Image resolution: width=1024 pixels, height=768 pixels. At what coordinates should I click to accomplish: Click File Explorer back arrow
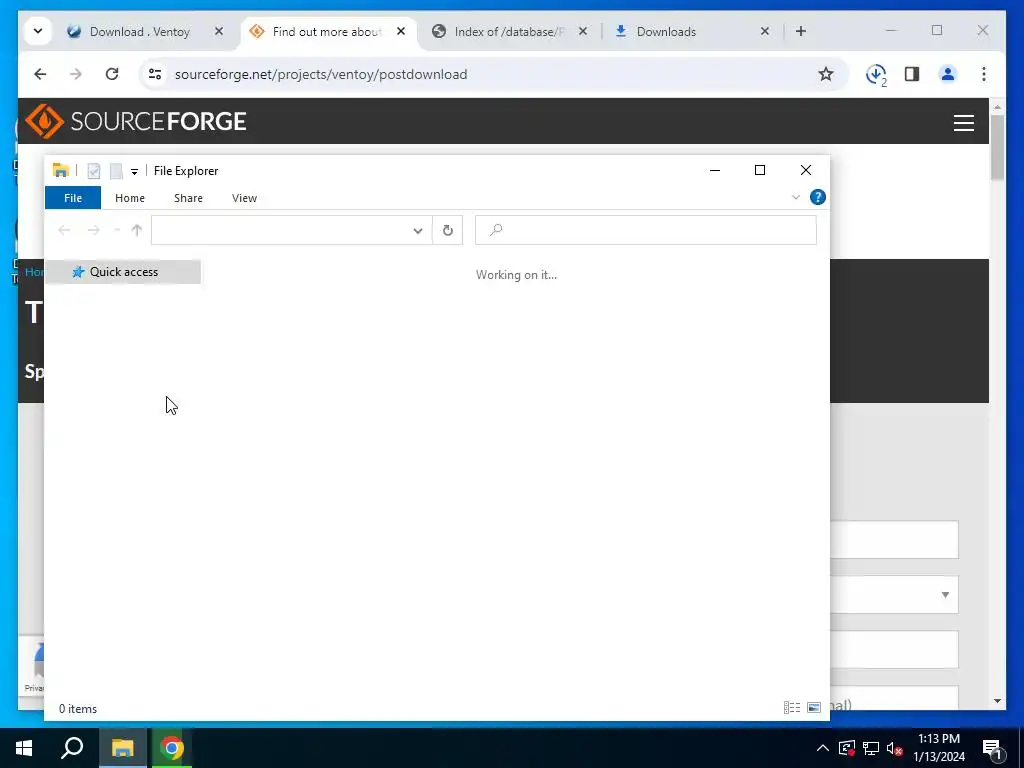click(x=64, y=230)
